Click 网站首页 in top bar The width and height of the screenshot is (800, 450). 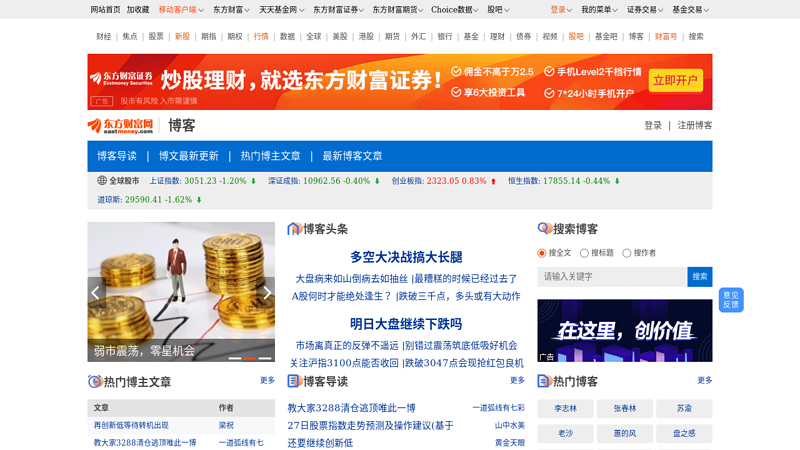[106, 10]
